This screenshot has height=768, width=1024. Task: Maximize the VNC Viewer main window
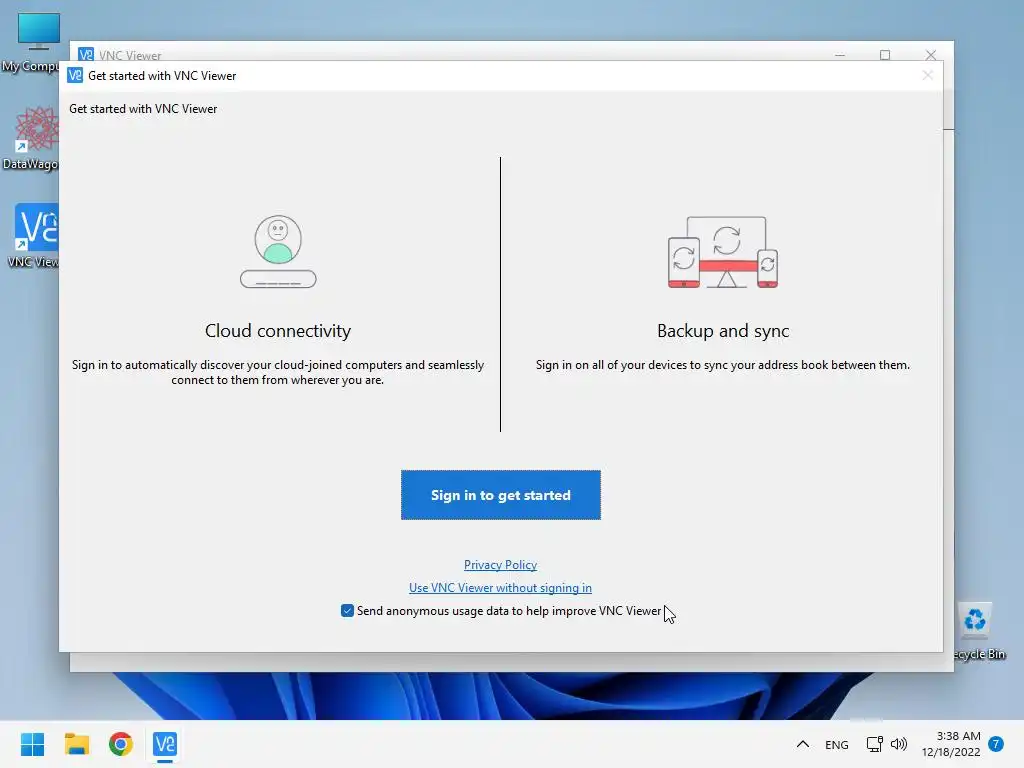885,55
